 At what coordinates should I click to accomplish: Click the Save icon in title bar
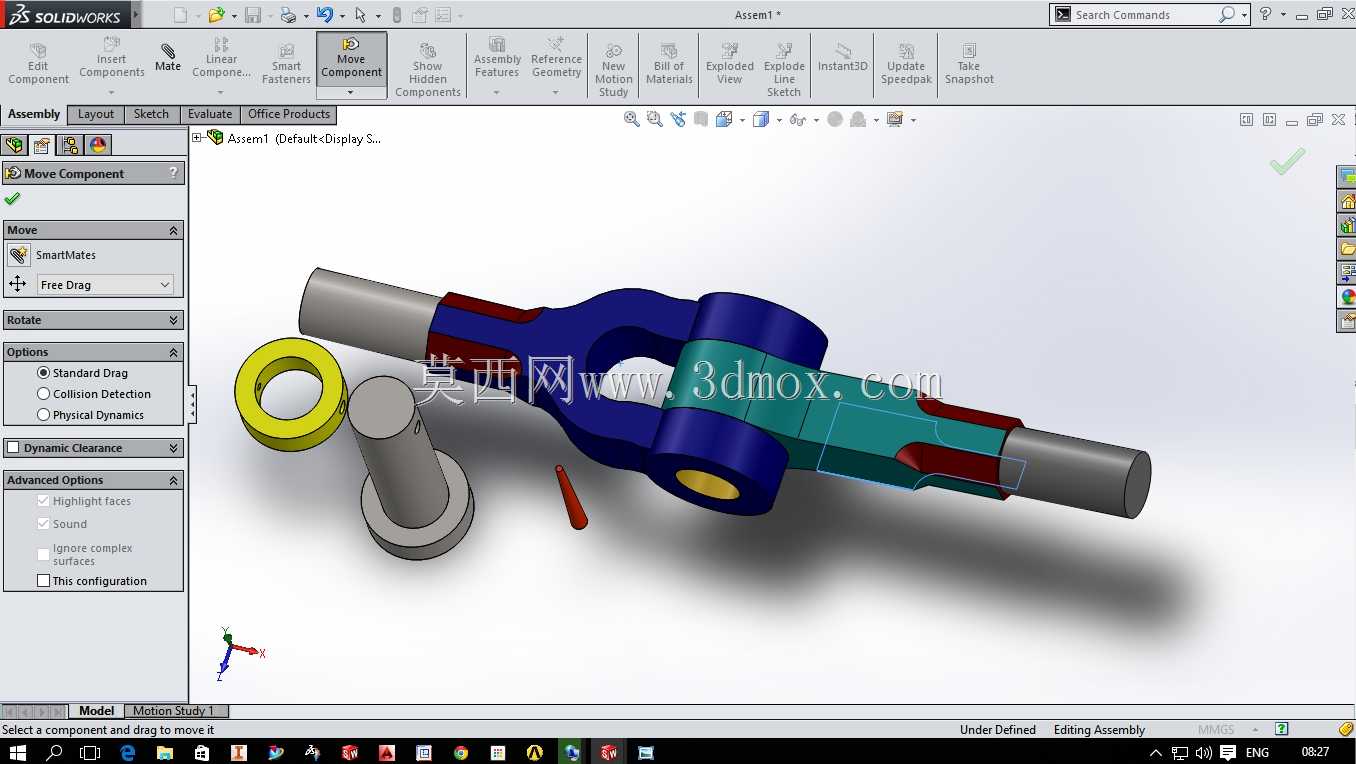pos(253,15)
